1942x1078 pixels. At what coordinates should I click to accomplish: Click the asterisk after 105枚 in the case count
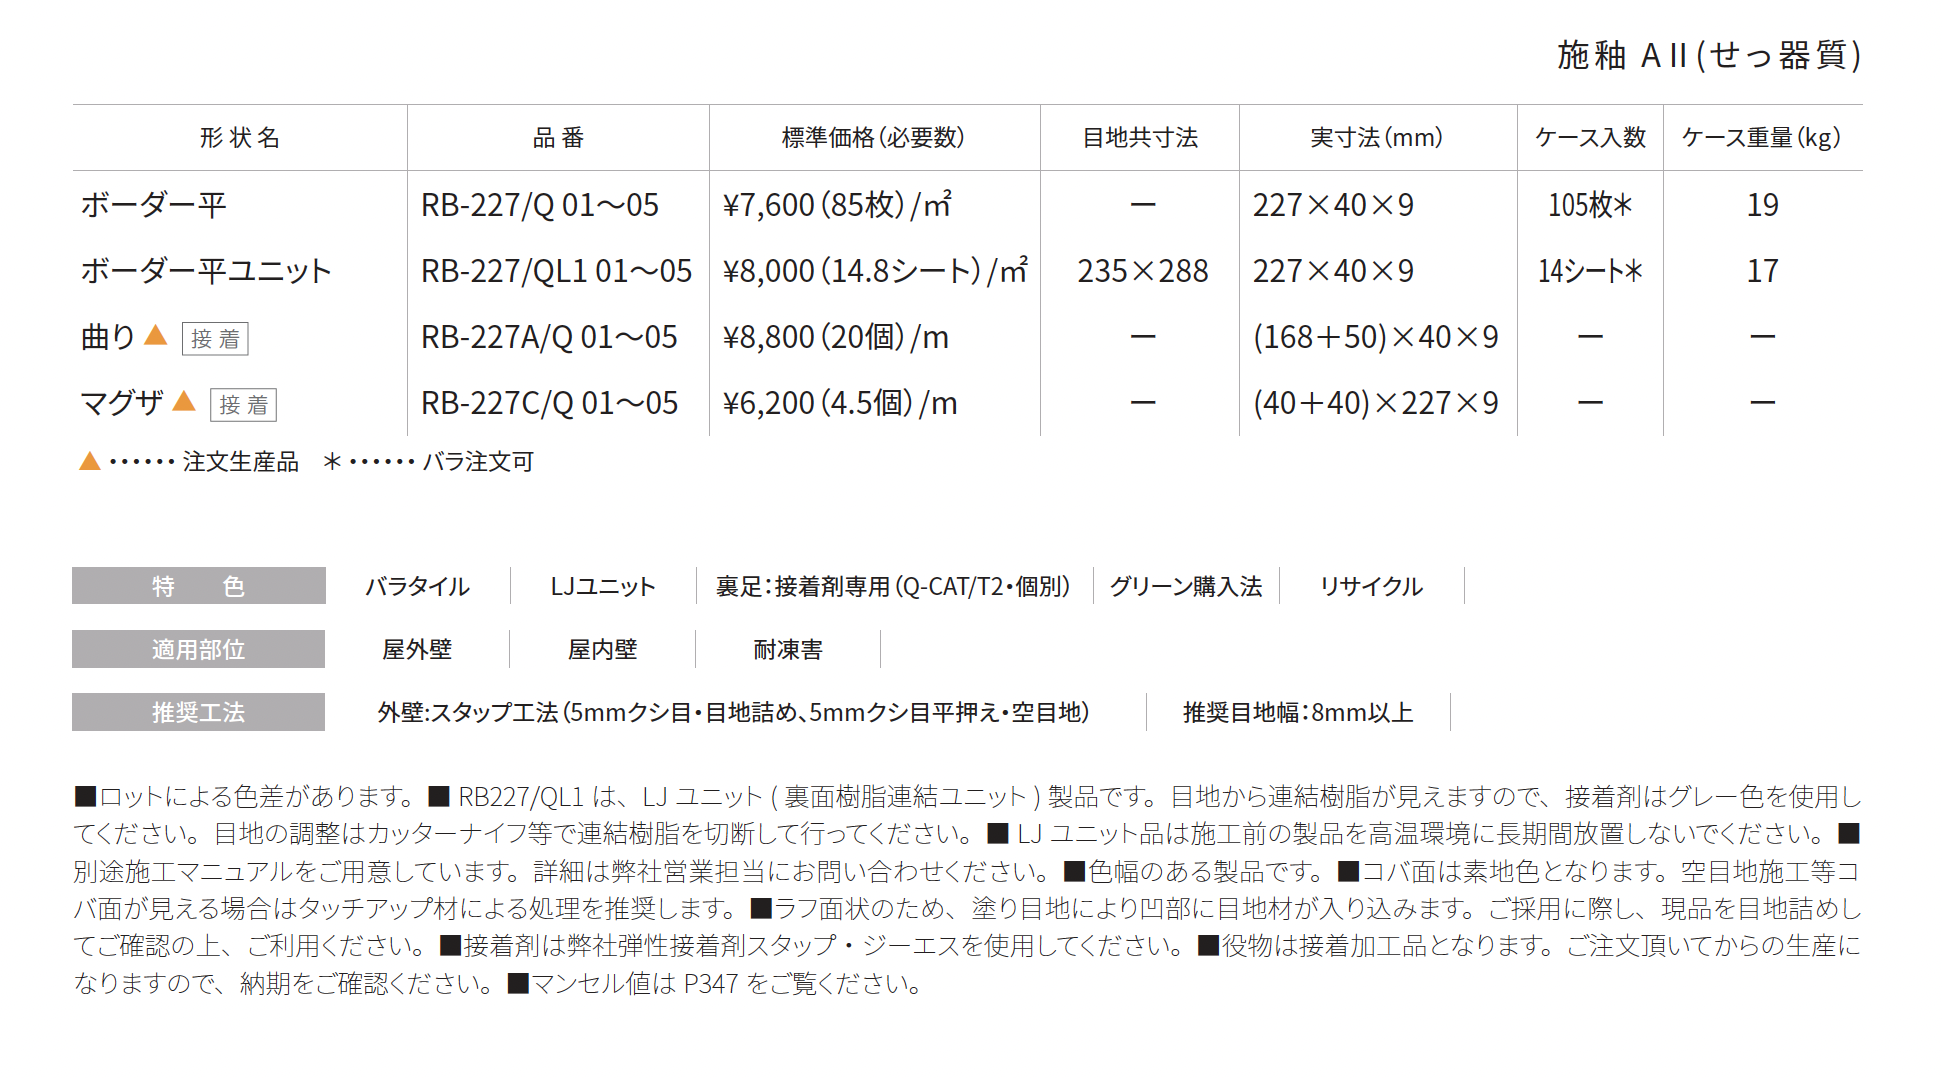click(1622, 205)
